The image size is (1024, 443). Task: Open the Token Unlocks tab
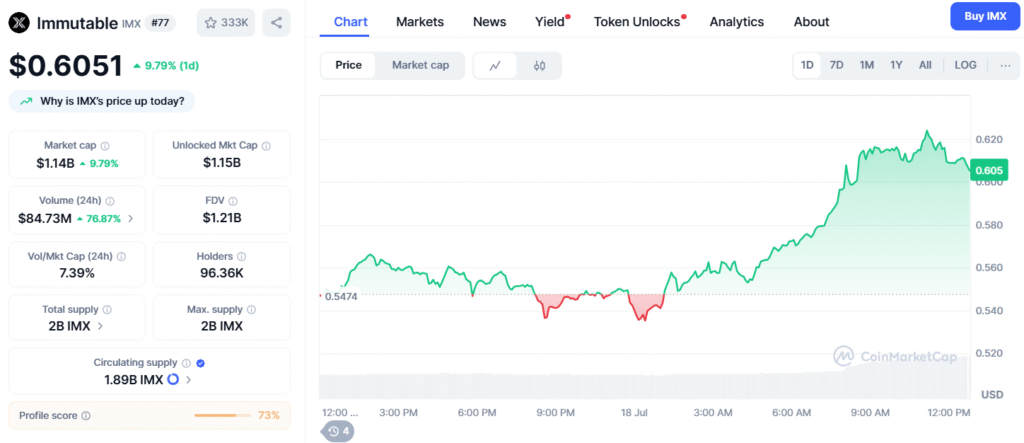click(x=639, y=22)
